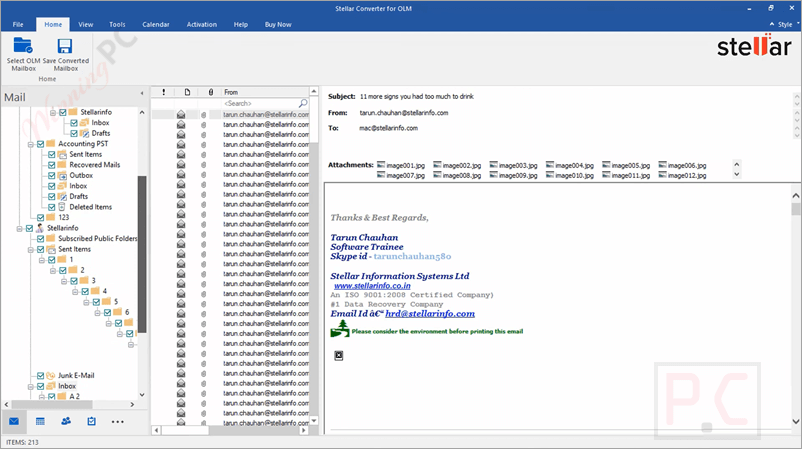Click Stellarinfo user profile icon
802x449 pixels.
pos(40,228)
